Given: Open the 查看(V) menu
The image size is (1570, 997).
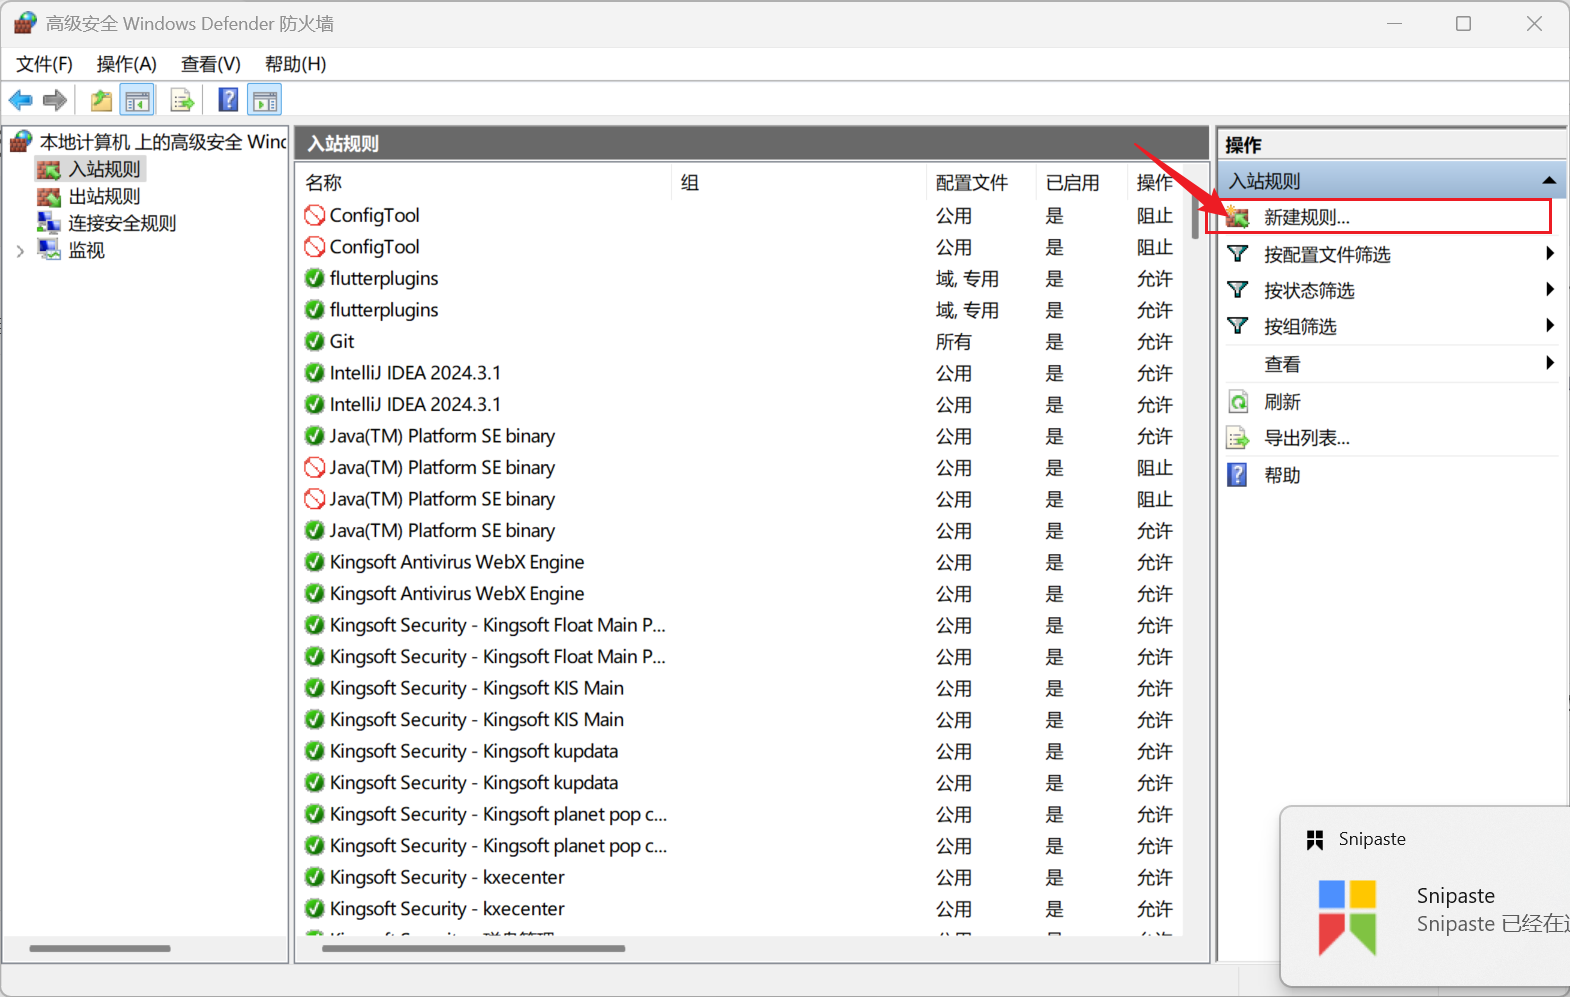Looking at the screenshot, I should tap(210, 64).
